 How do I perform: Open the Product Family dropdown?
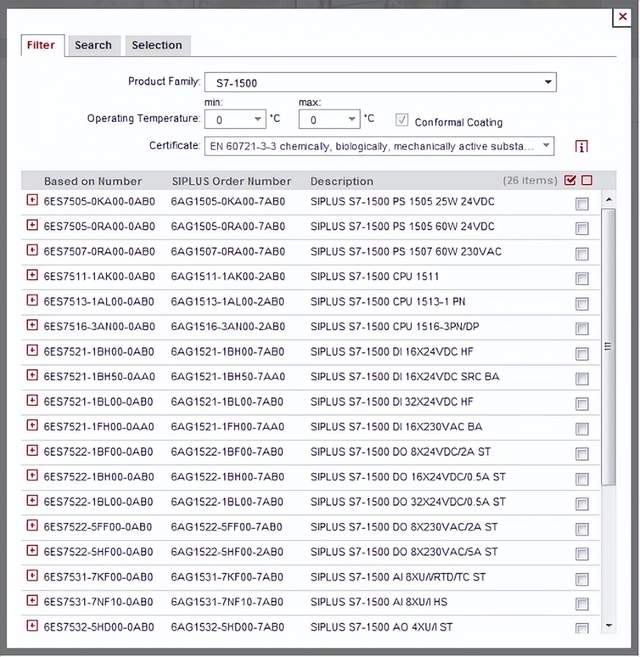(x=380, y=82)
